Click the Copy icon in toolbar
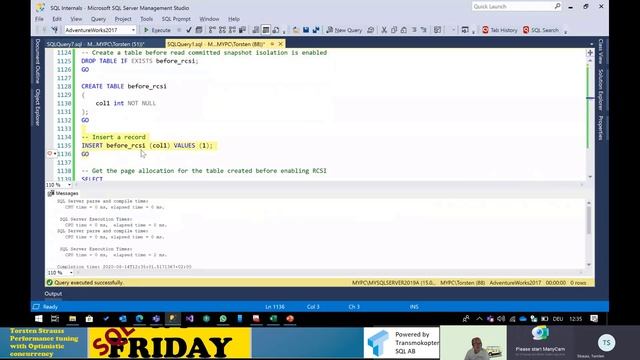Screen dimensions: 640x360 point(394,30)
